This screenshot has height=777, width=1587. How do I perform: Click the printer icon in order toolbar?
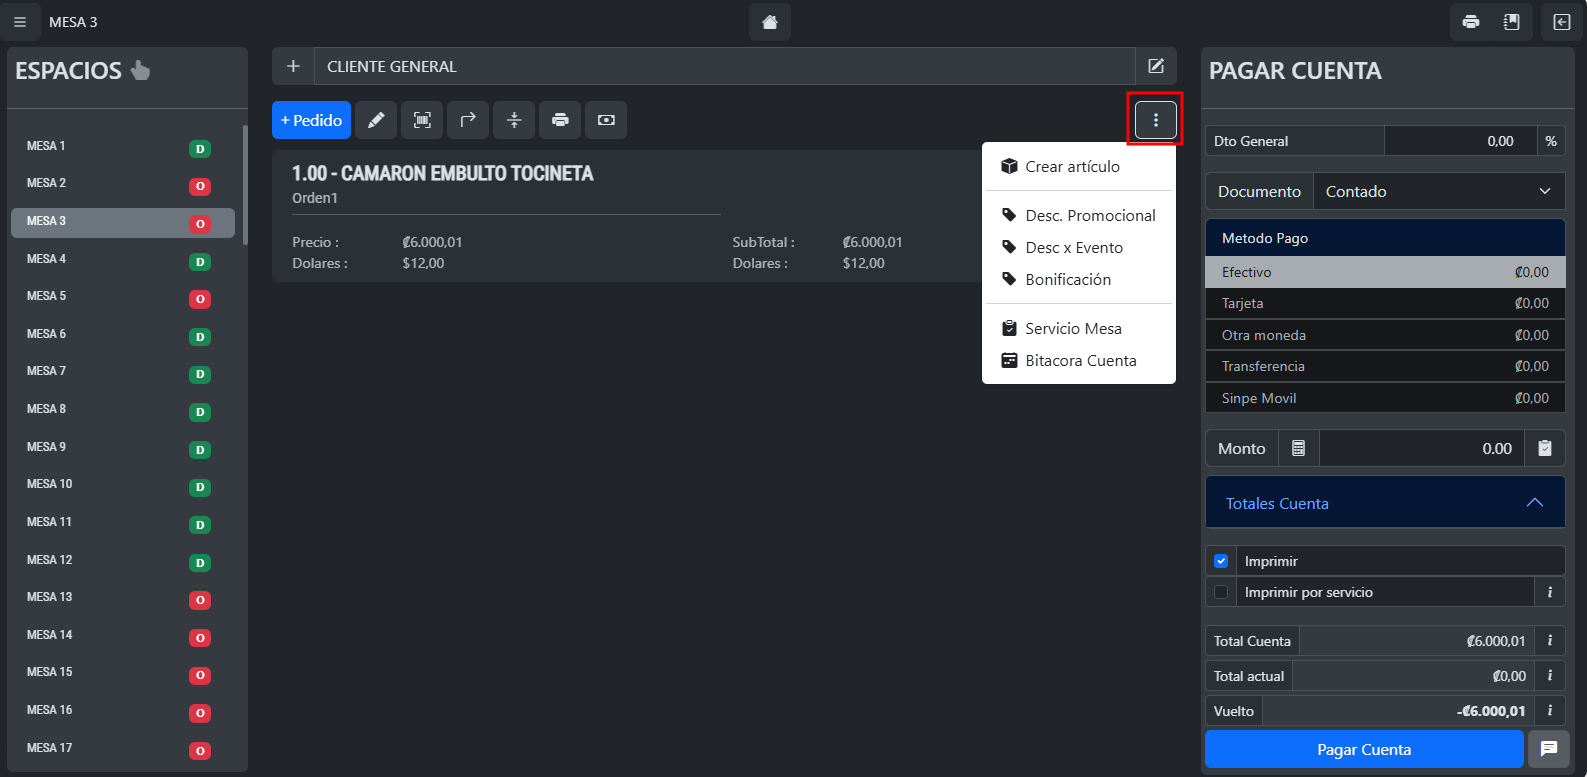click(560, 120)
